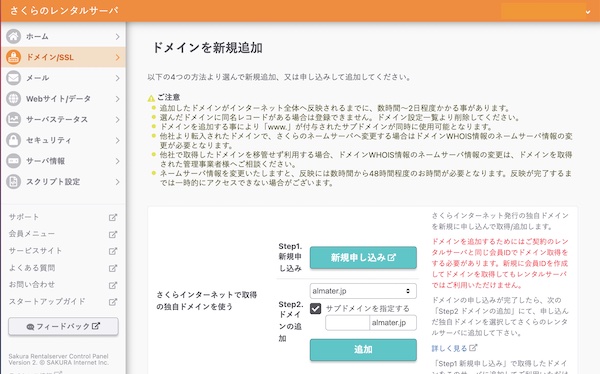Expand the セキュリティ menu chevron

(117, 140)
